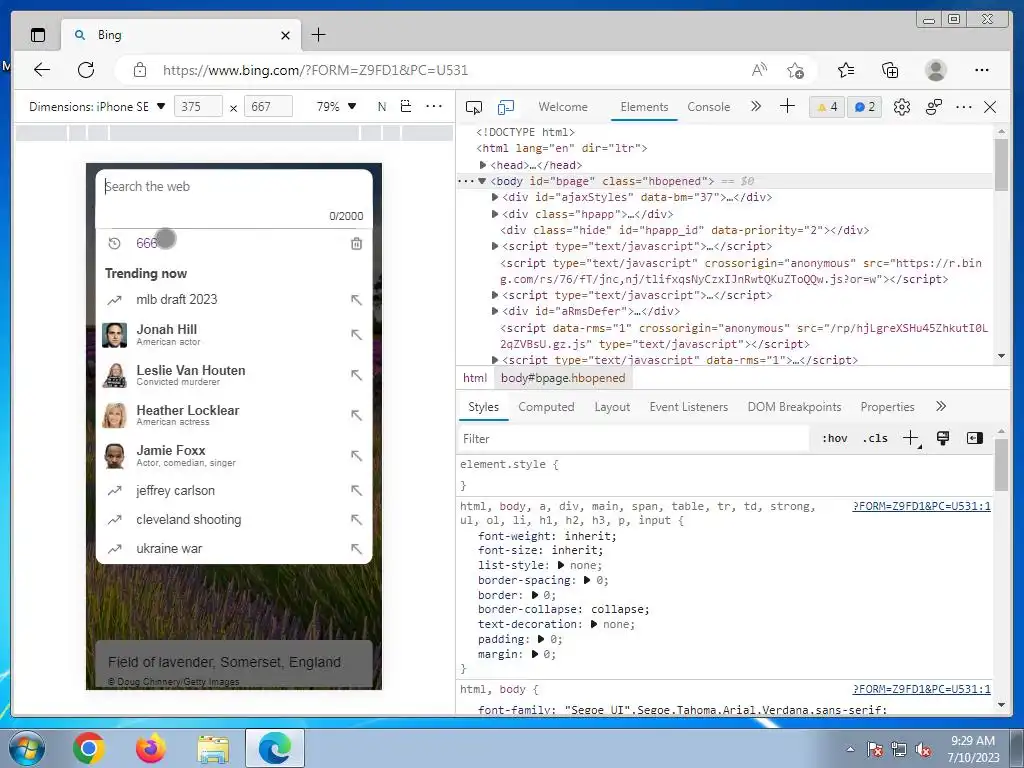Screen dimensions: 1024x768
Task: Switch to the Computed tab
Action: coord(546,407)
